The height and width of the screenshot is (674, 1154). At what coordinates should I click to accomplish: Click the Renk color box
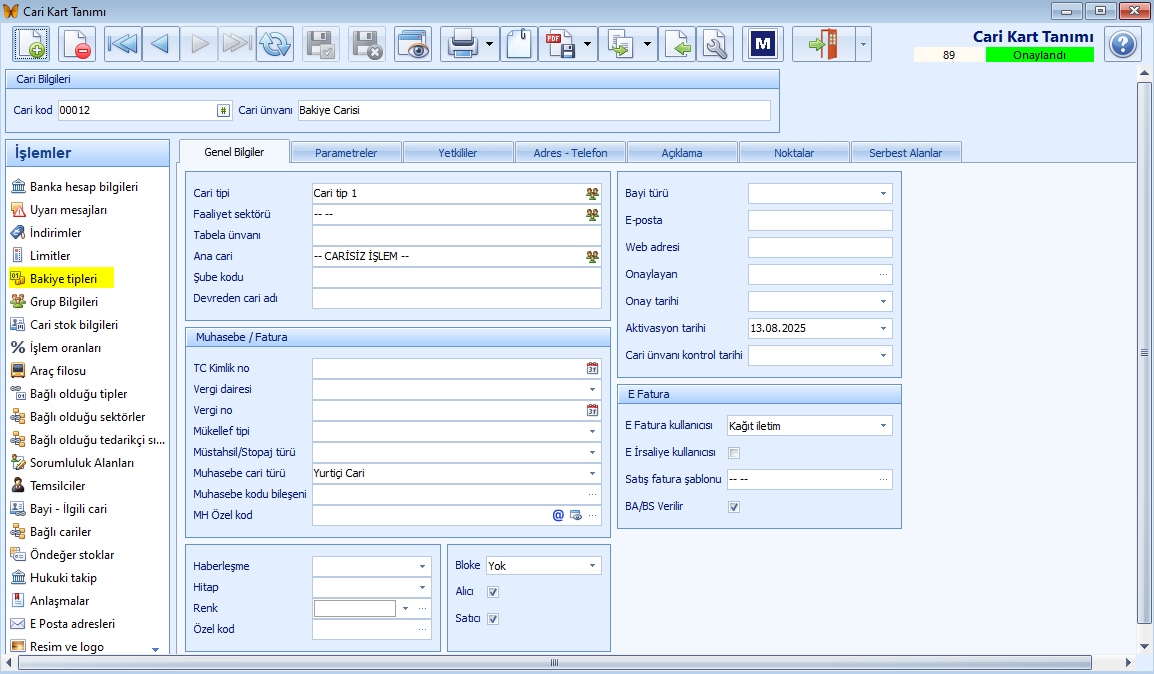[x=355, y=608]
